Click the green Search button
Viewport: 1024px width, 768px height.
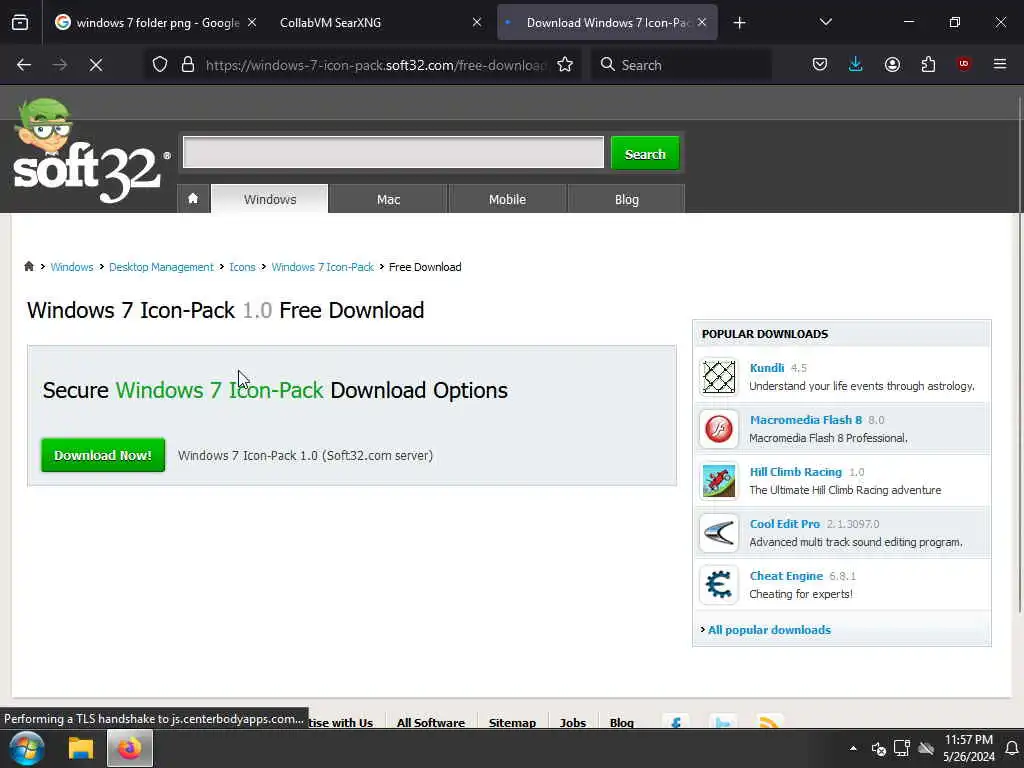point(645,153)
